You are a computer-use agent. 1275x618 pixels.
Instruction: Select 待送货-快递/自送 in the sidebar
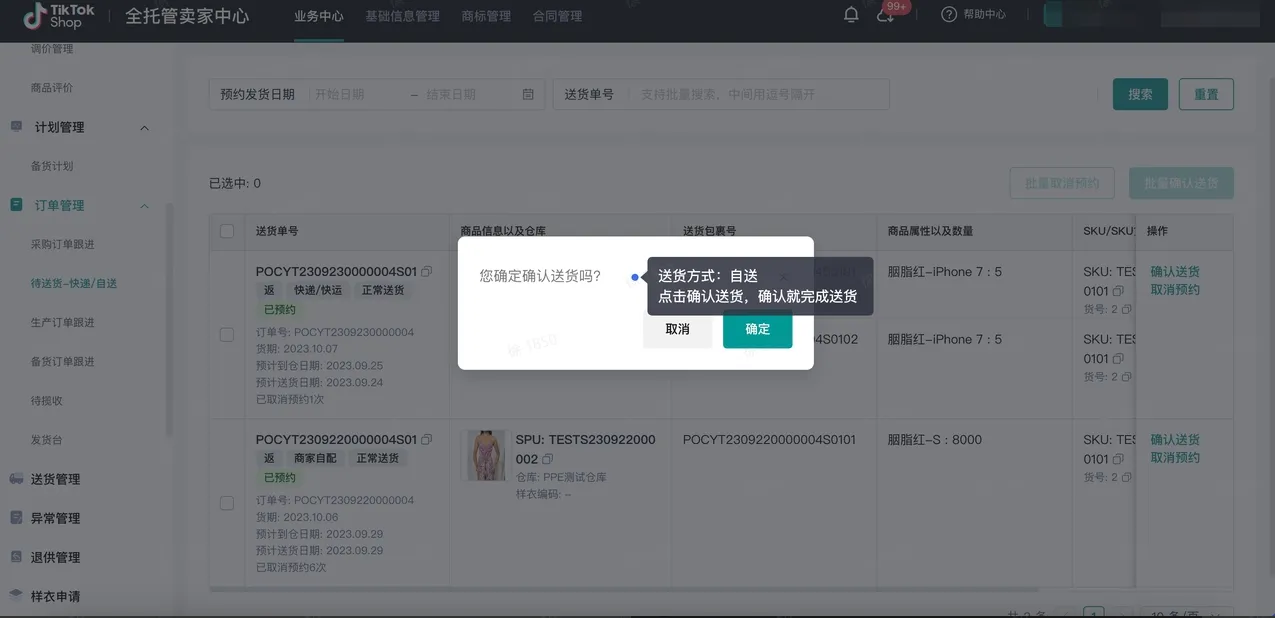pos(74,283)
